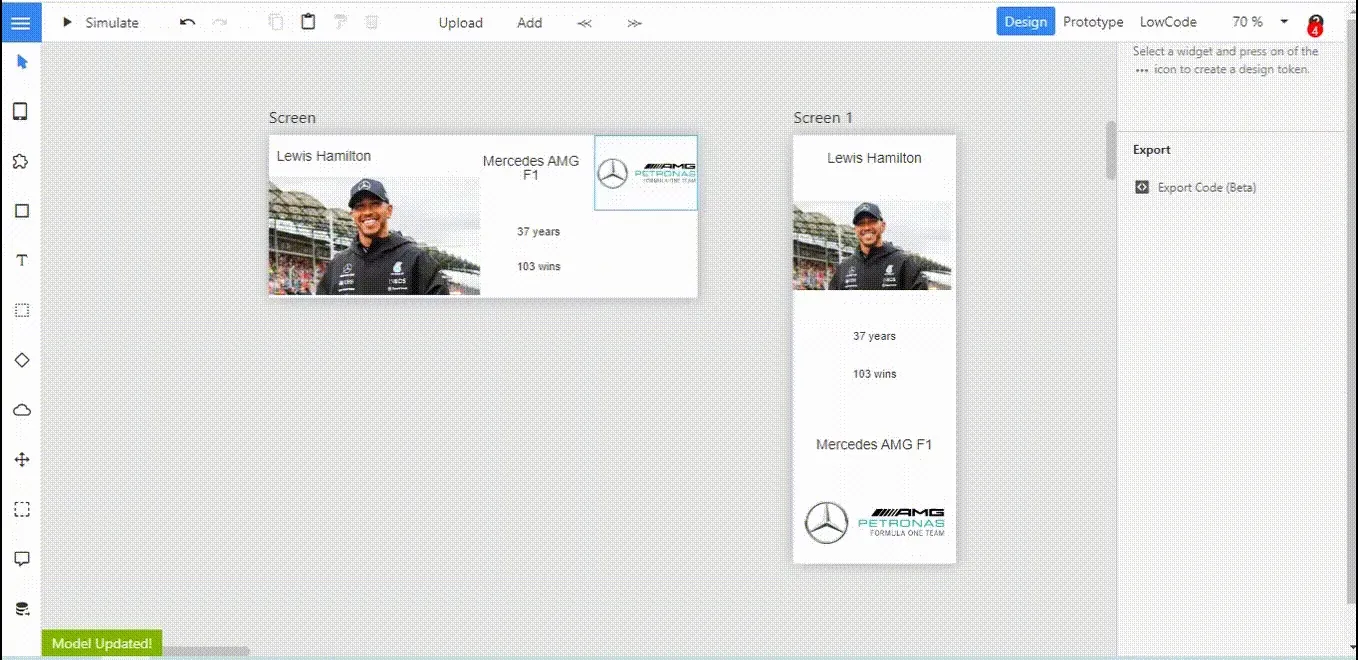Open the comments tool in the sidebar

21,558
